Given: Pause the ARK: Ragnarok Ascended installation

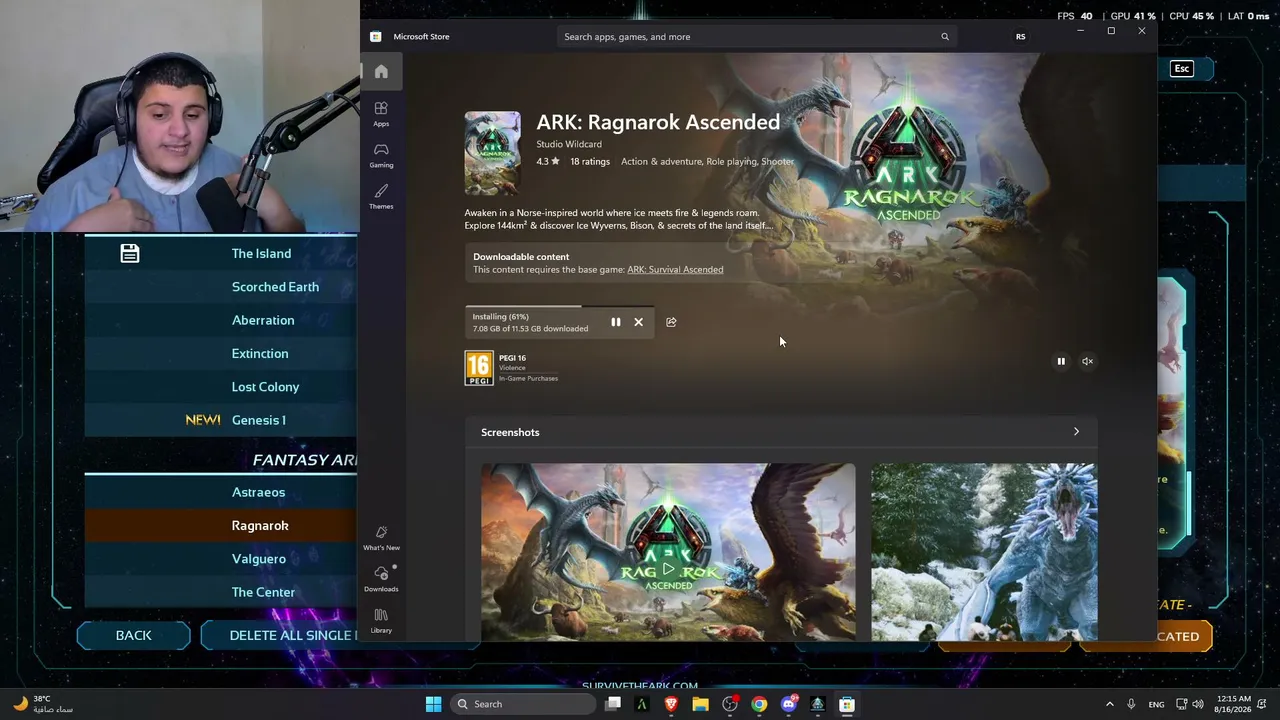Looking at the screenshot, I should point(616,322).
